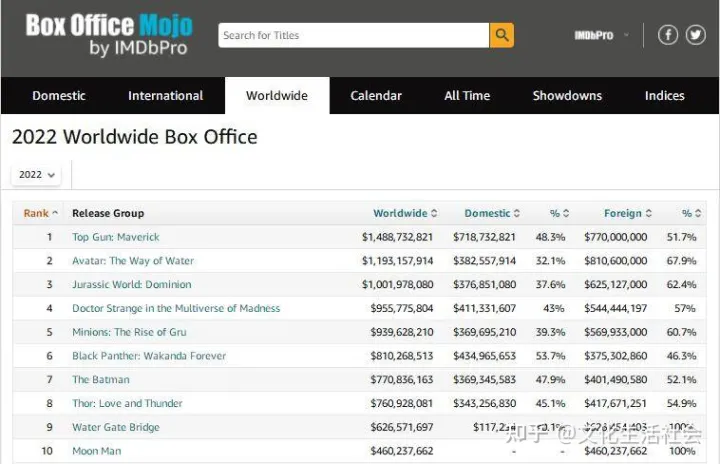Open the Facebook icon link
The image size is (720, 464).
667,35
